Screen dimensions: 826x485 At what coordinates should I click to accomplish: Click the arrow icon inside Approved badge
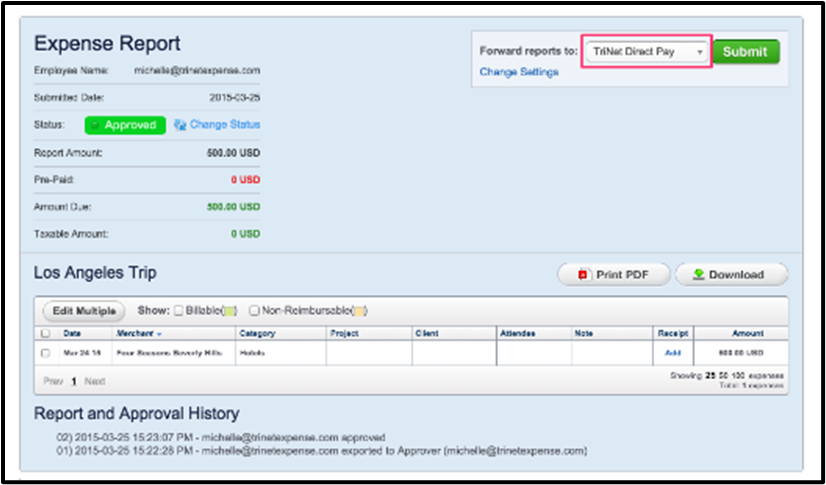pyautogui.click(x=95, y=125)
